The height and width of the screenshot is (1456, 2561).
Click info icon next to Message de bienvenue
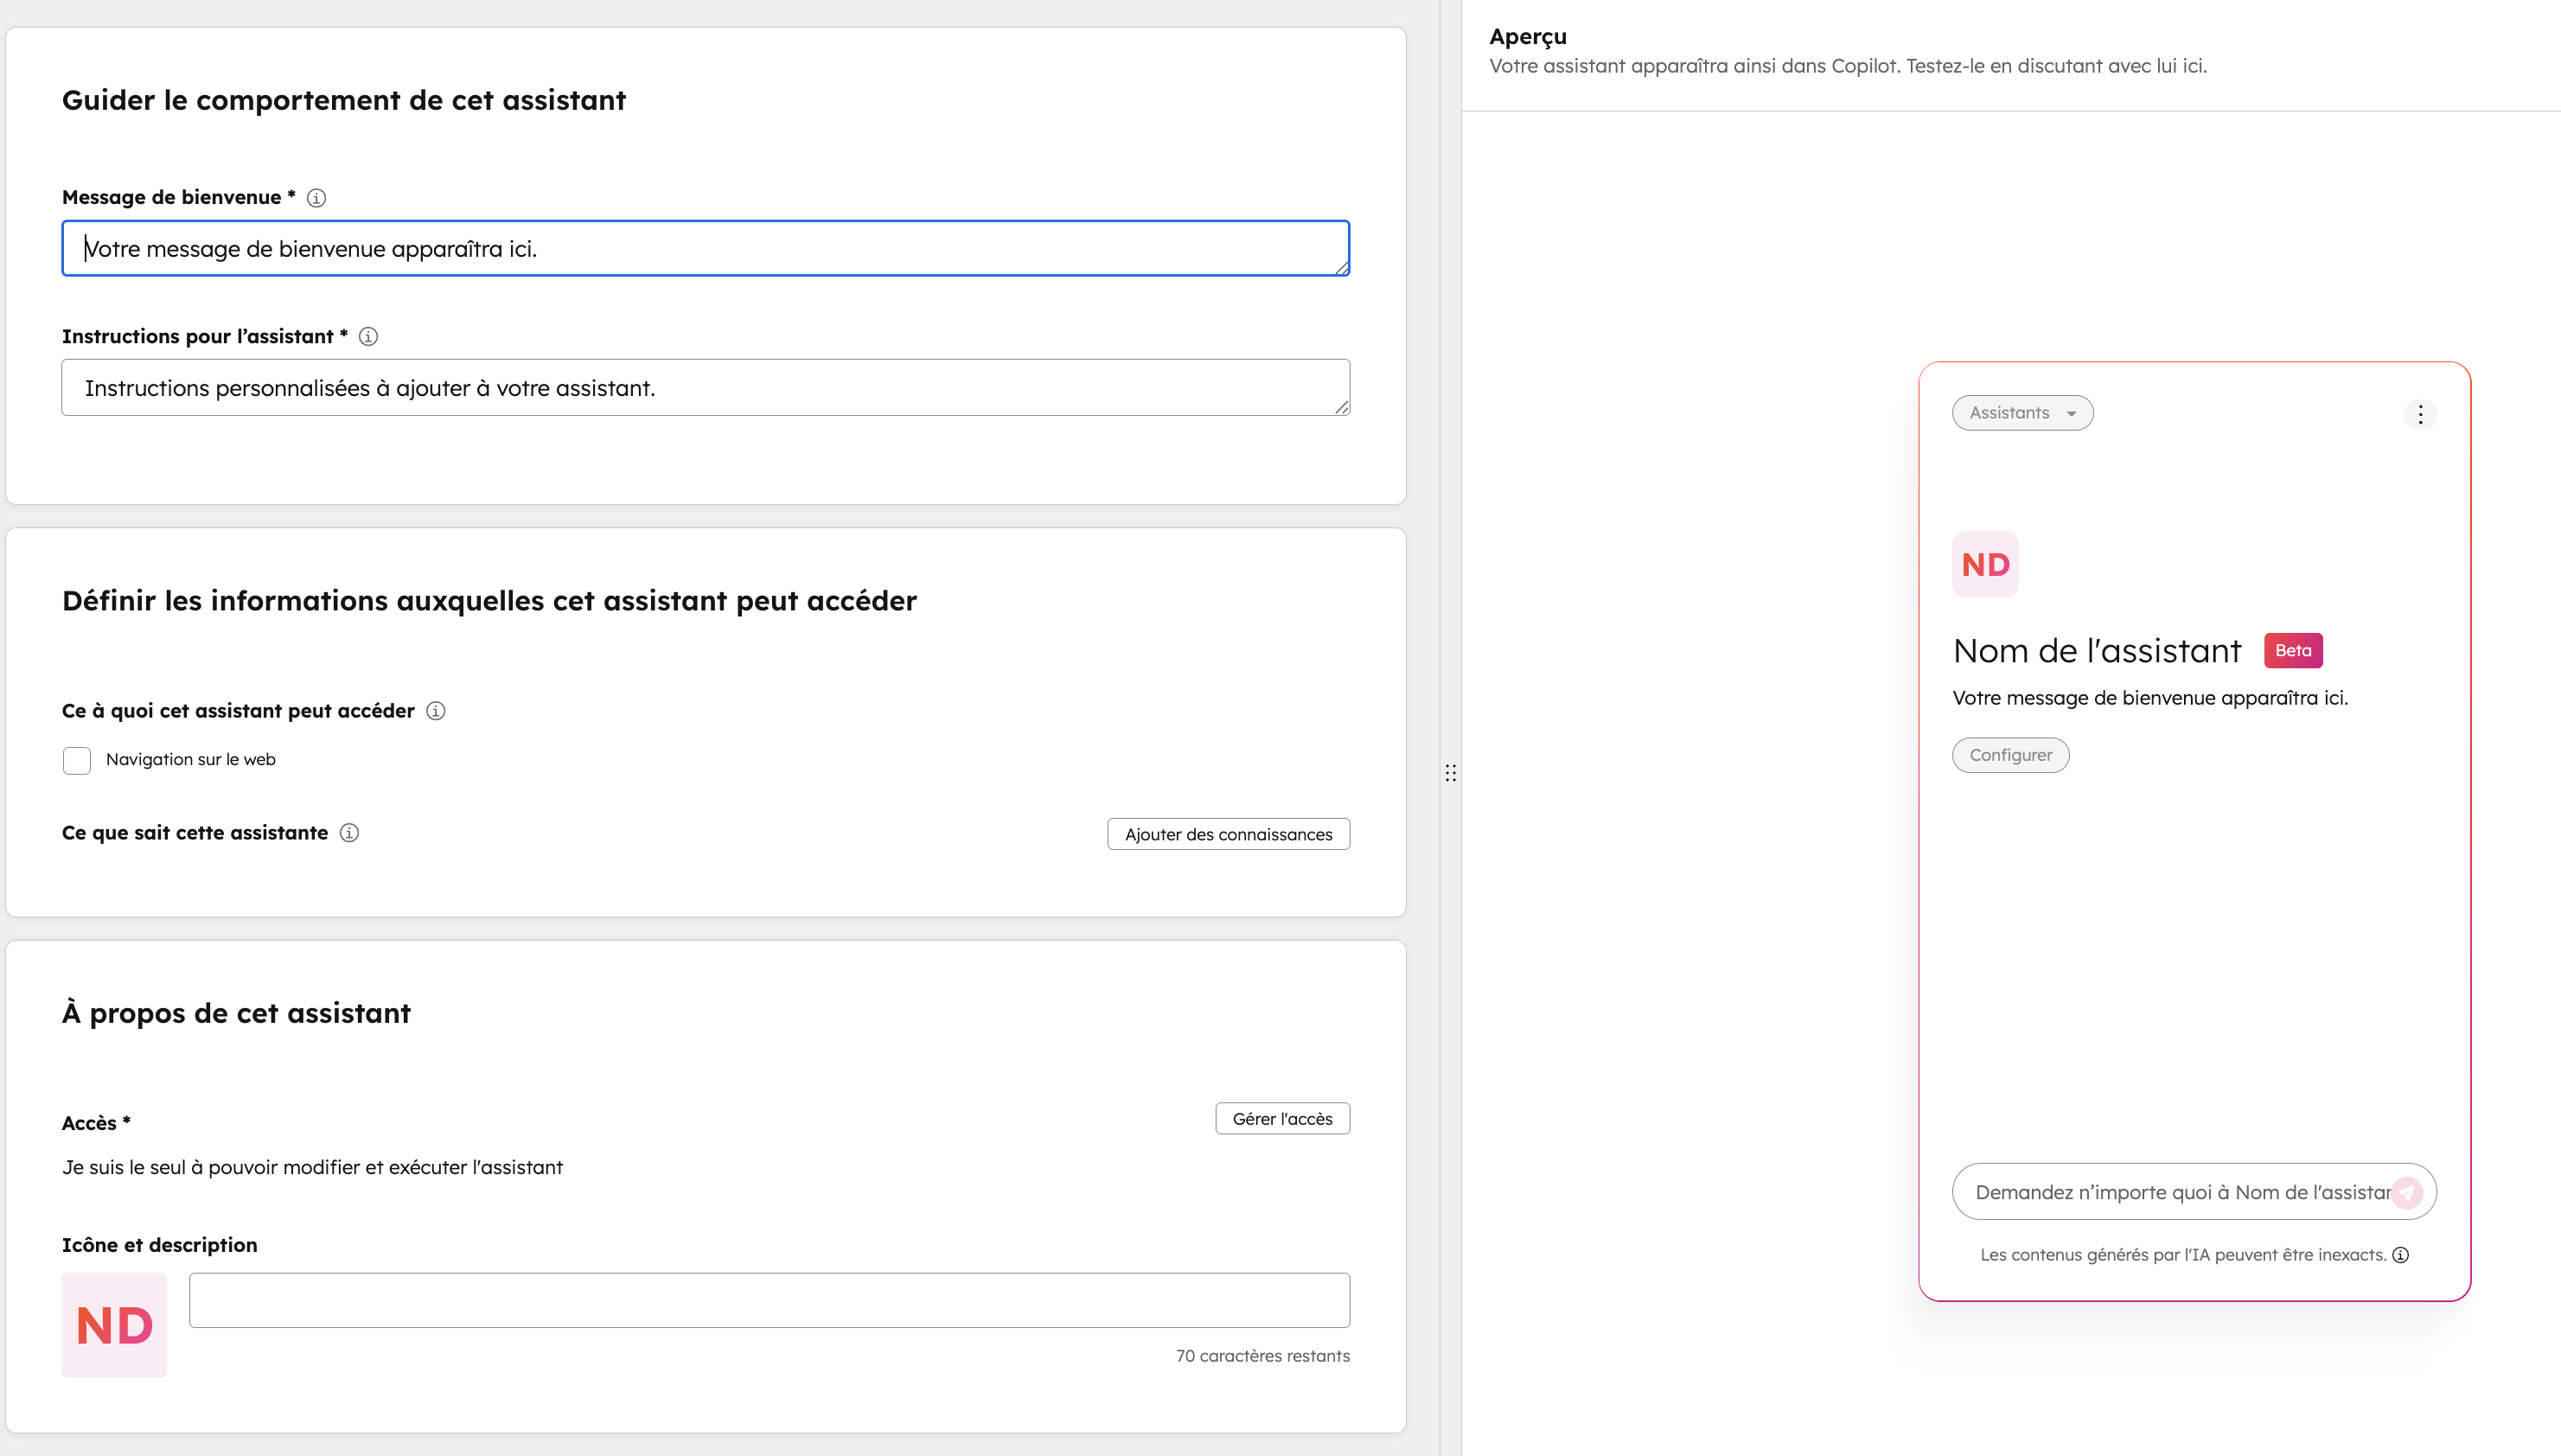tap(316, 198)
